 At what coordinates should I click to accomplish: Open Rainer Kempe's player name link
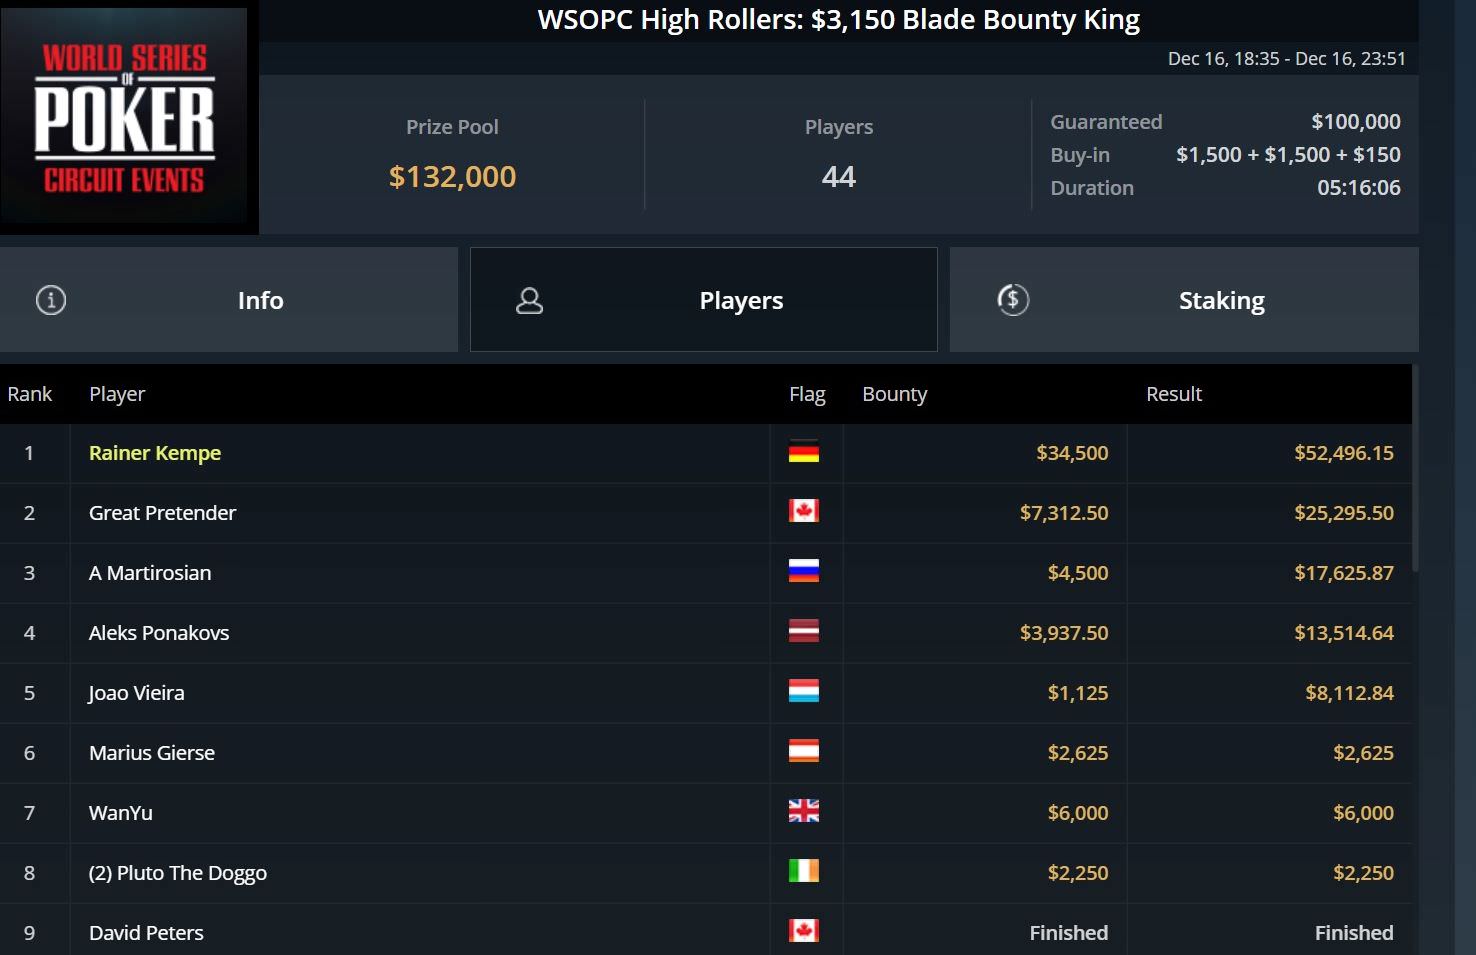(155, 453)
